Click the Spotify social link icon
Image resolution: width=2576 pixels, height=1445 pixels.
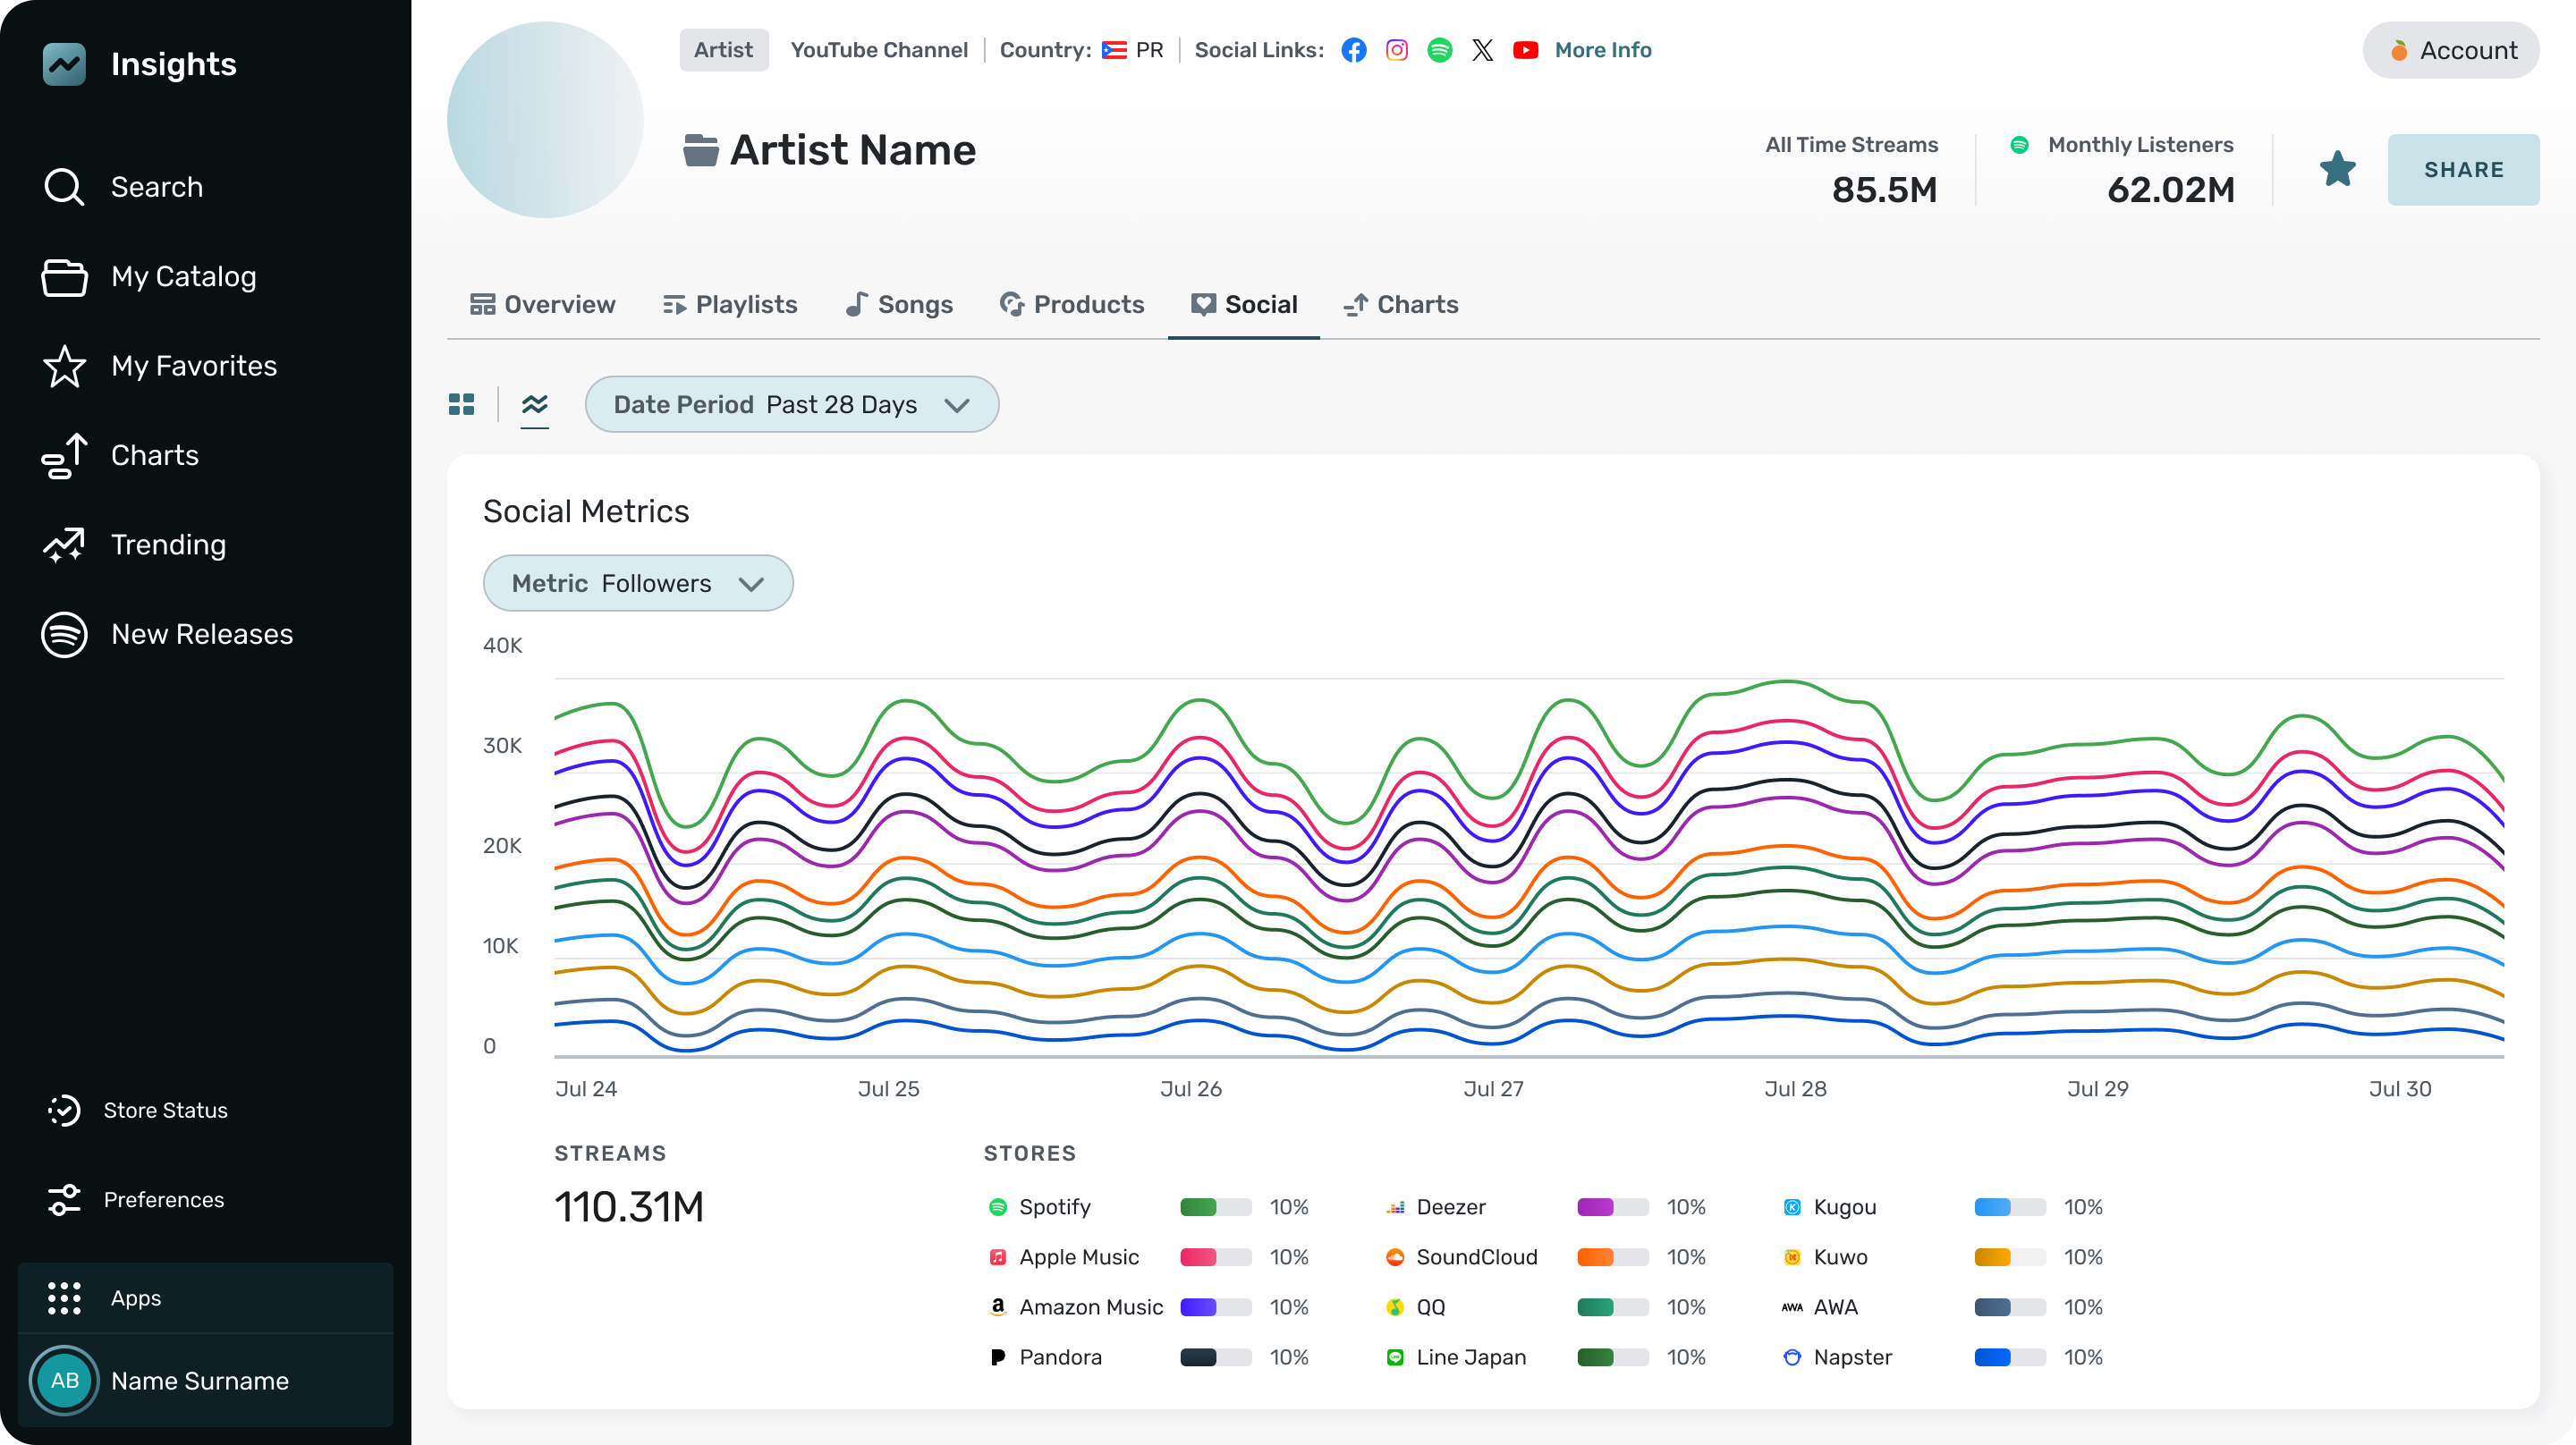[x=1439, y=50]
